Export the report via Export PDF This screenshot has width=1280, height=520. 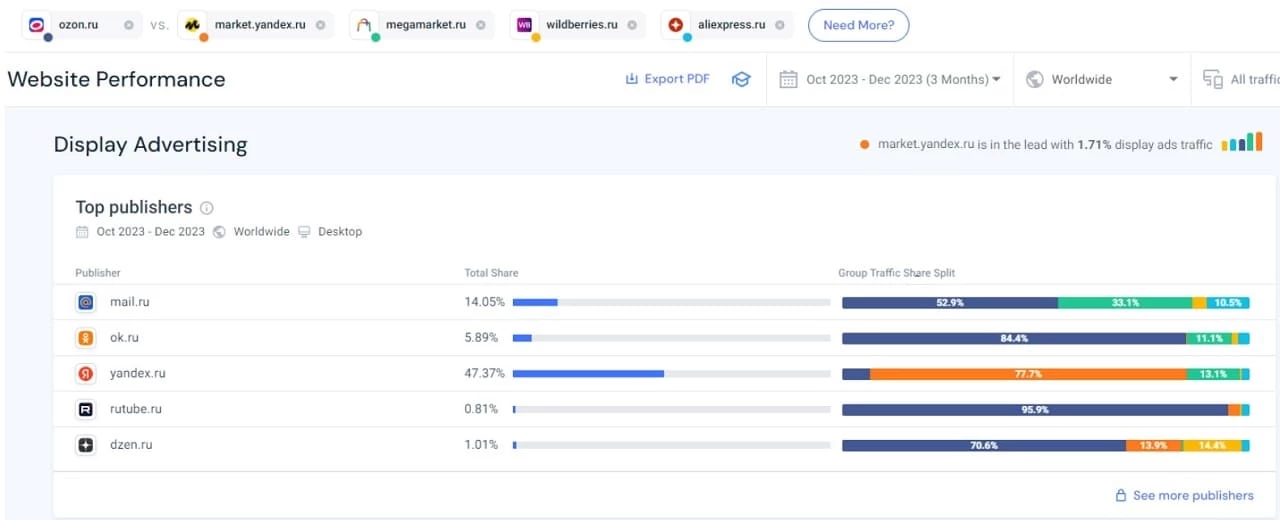point(667,79)
